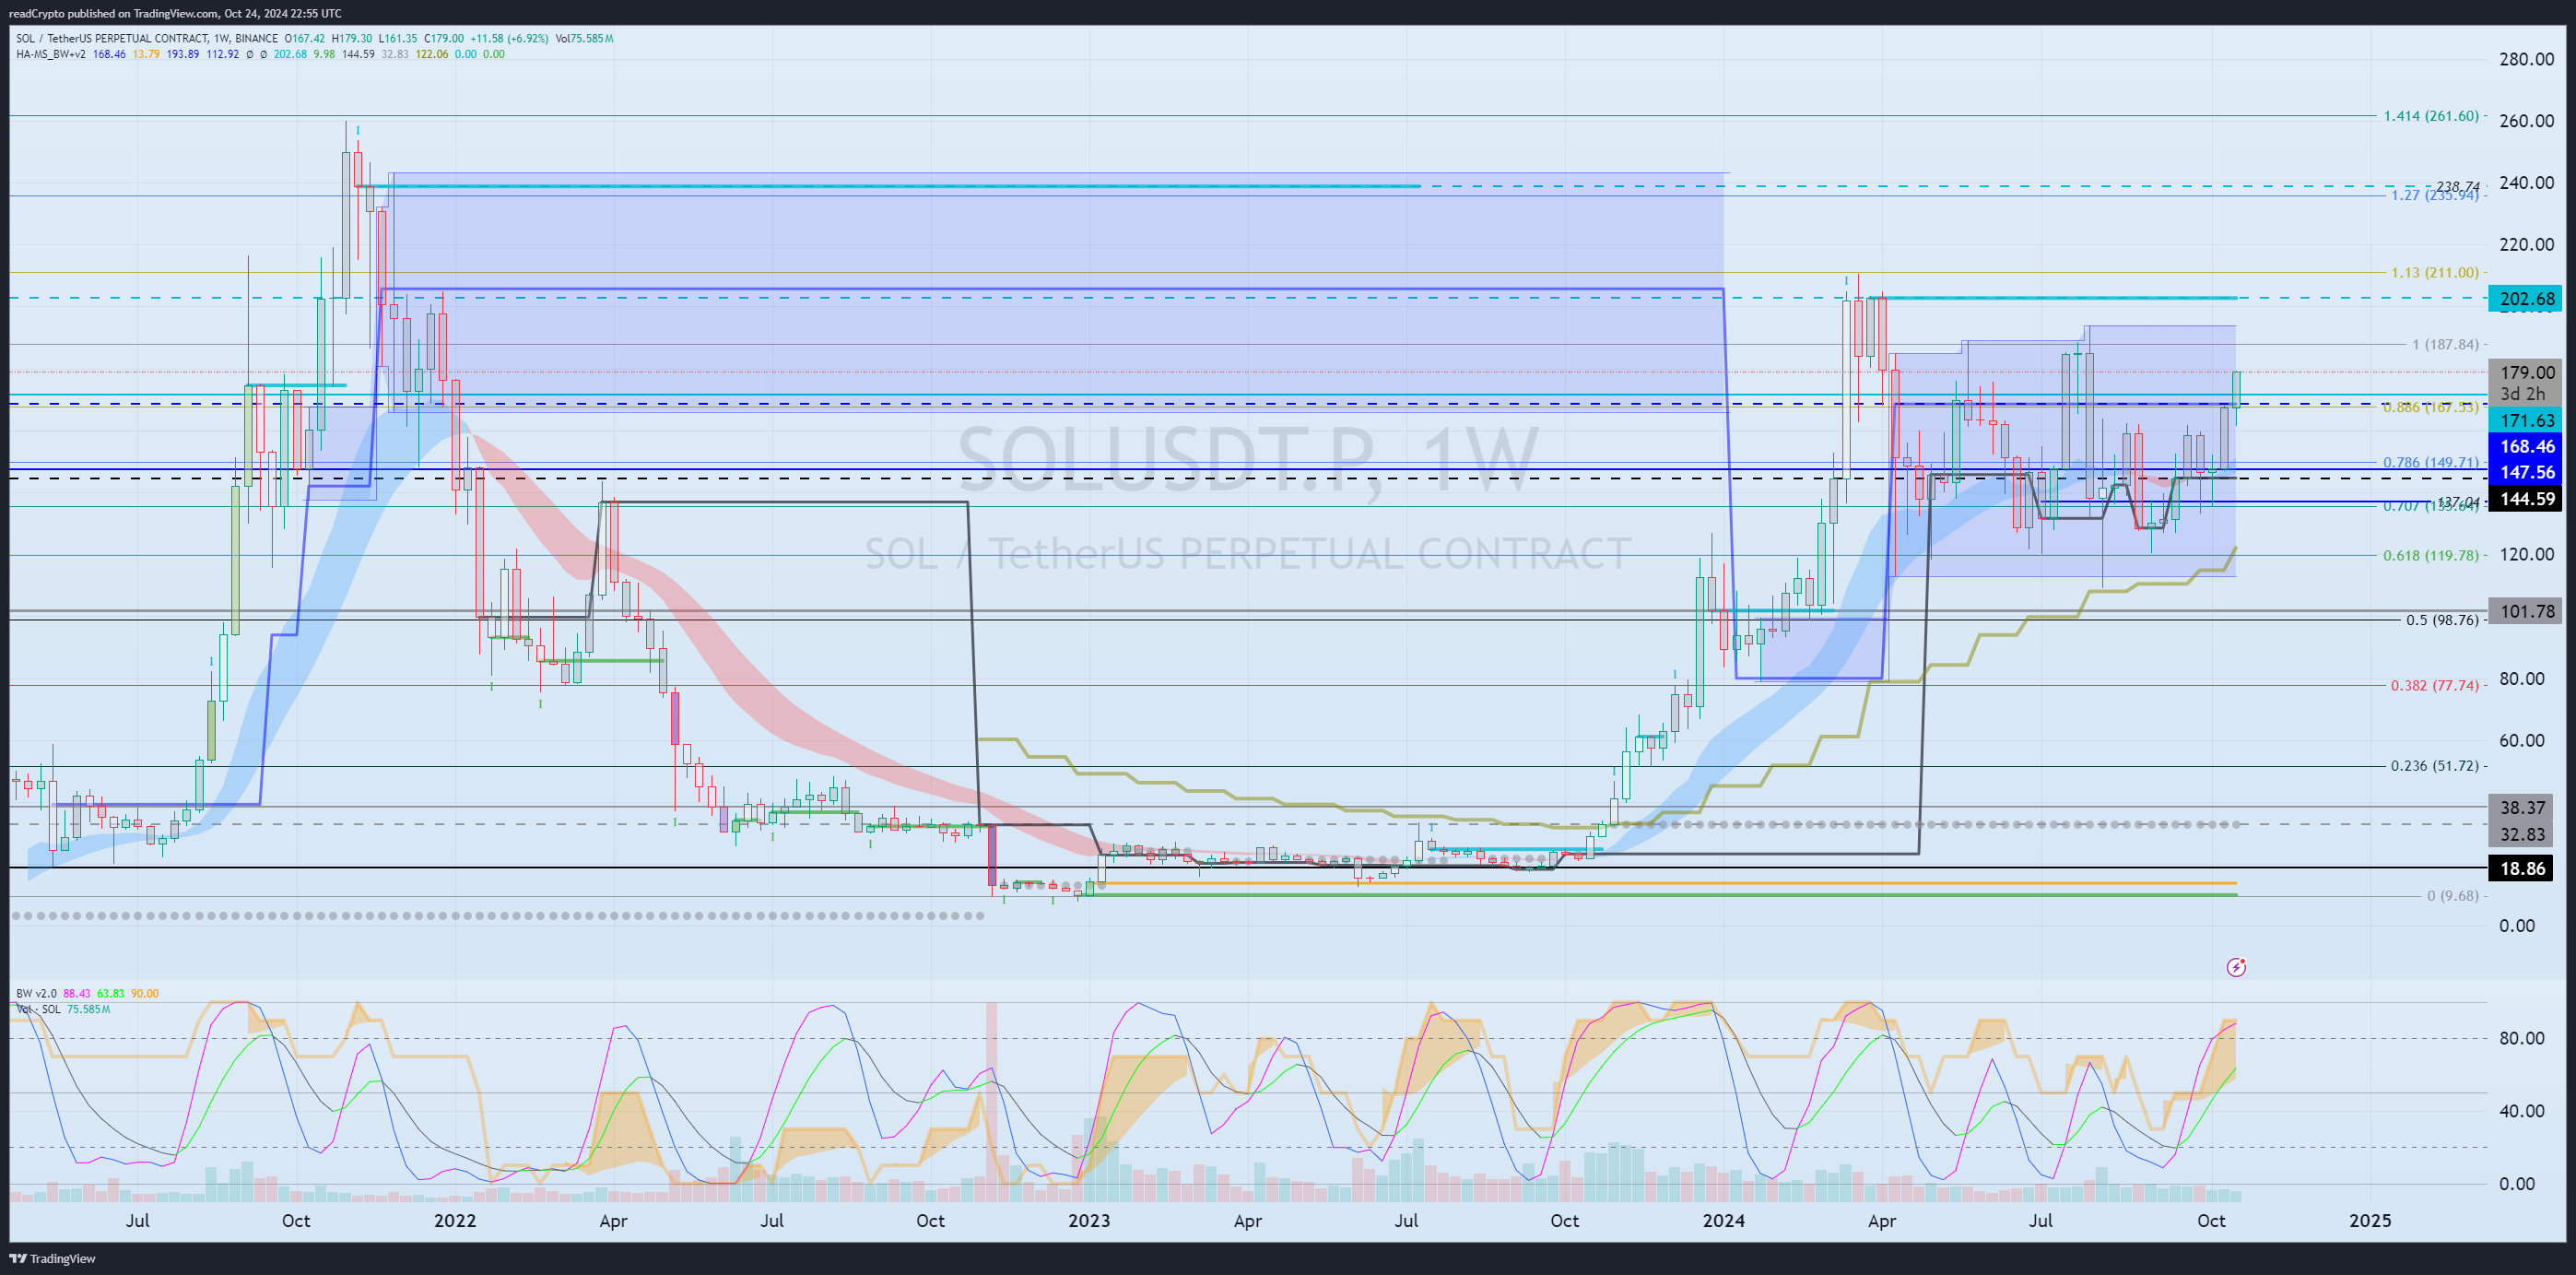Viewport: 2576px width, 1275px height.
Task: Select the 0.618 (119.78) Fibonacci label
Action: (2431, 555)
